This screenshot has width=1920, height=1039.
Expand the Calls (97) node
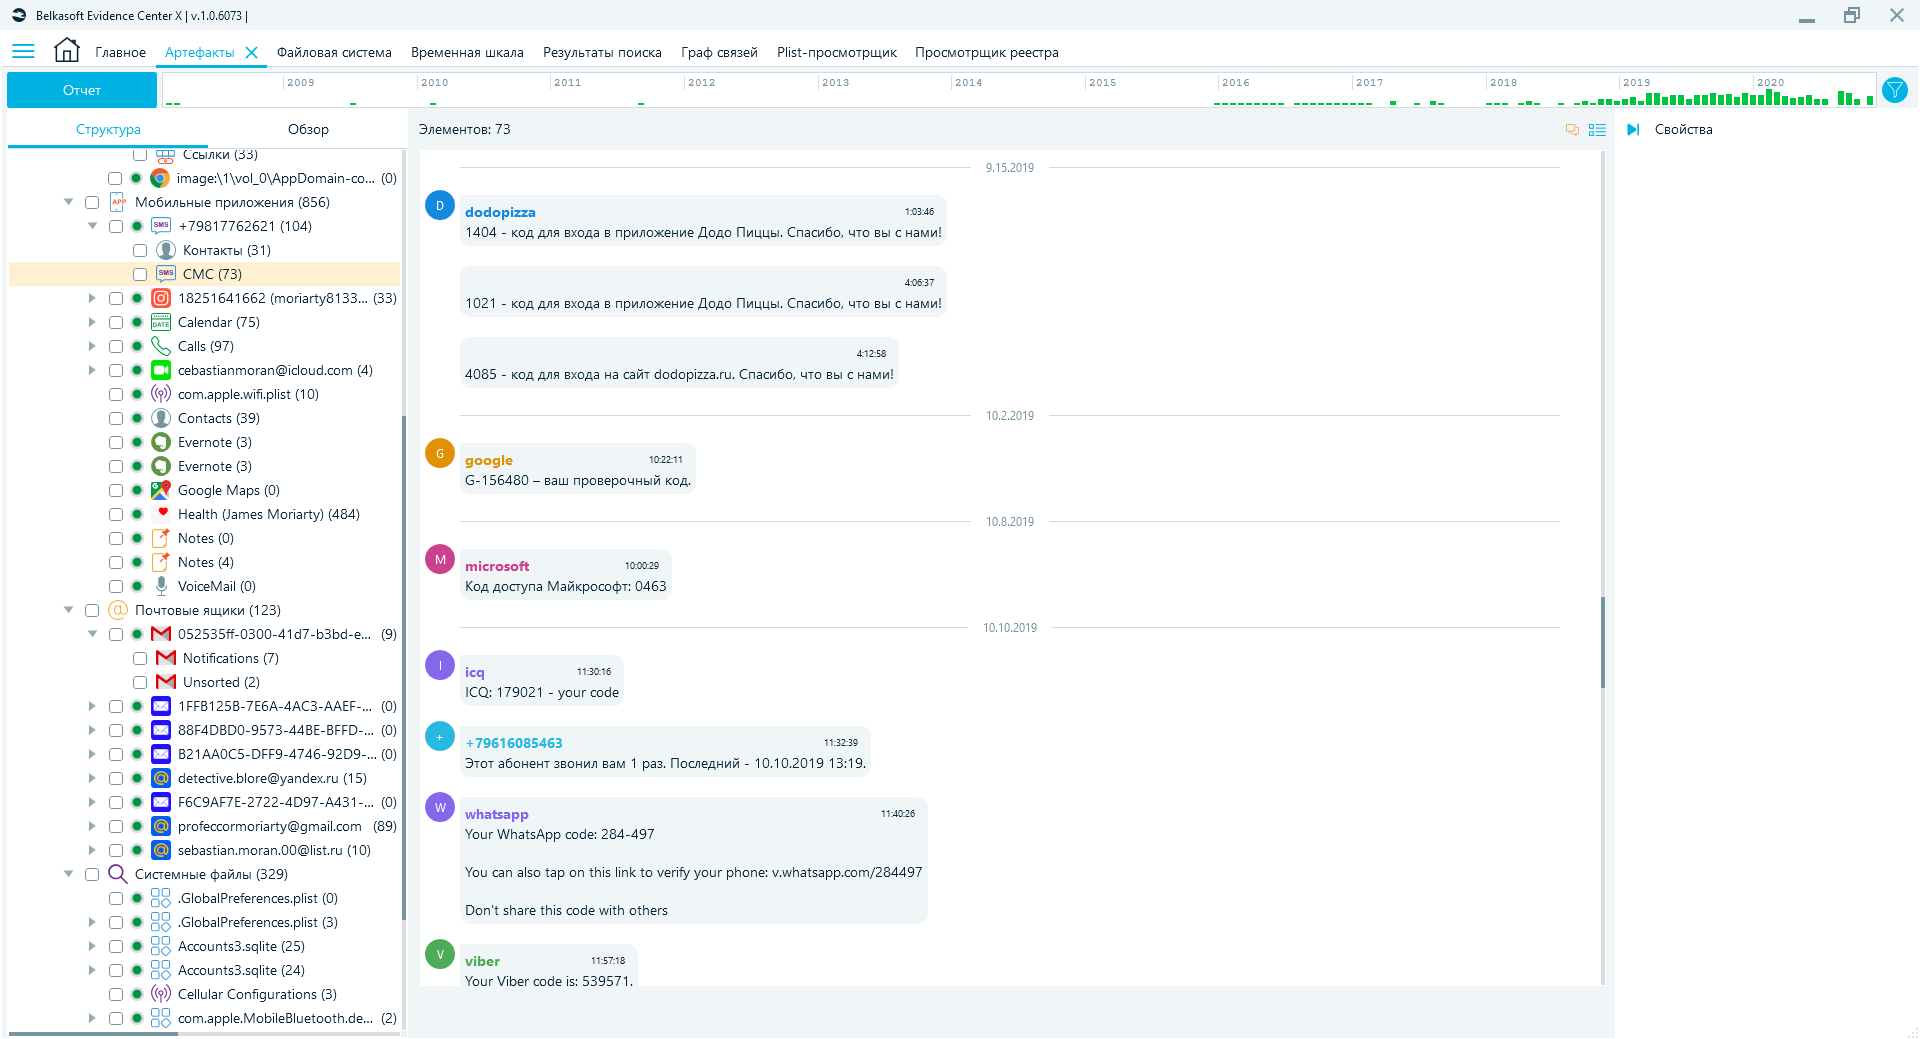(x=92, y=346)
